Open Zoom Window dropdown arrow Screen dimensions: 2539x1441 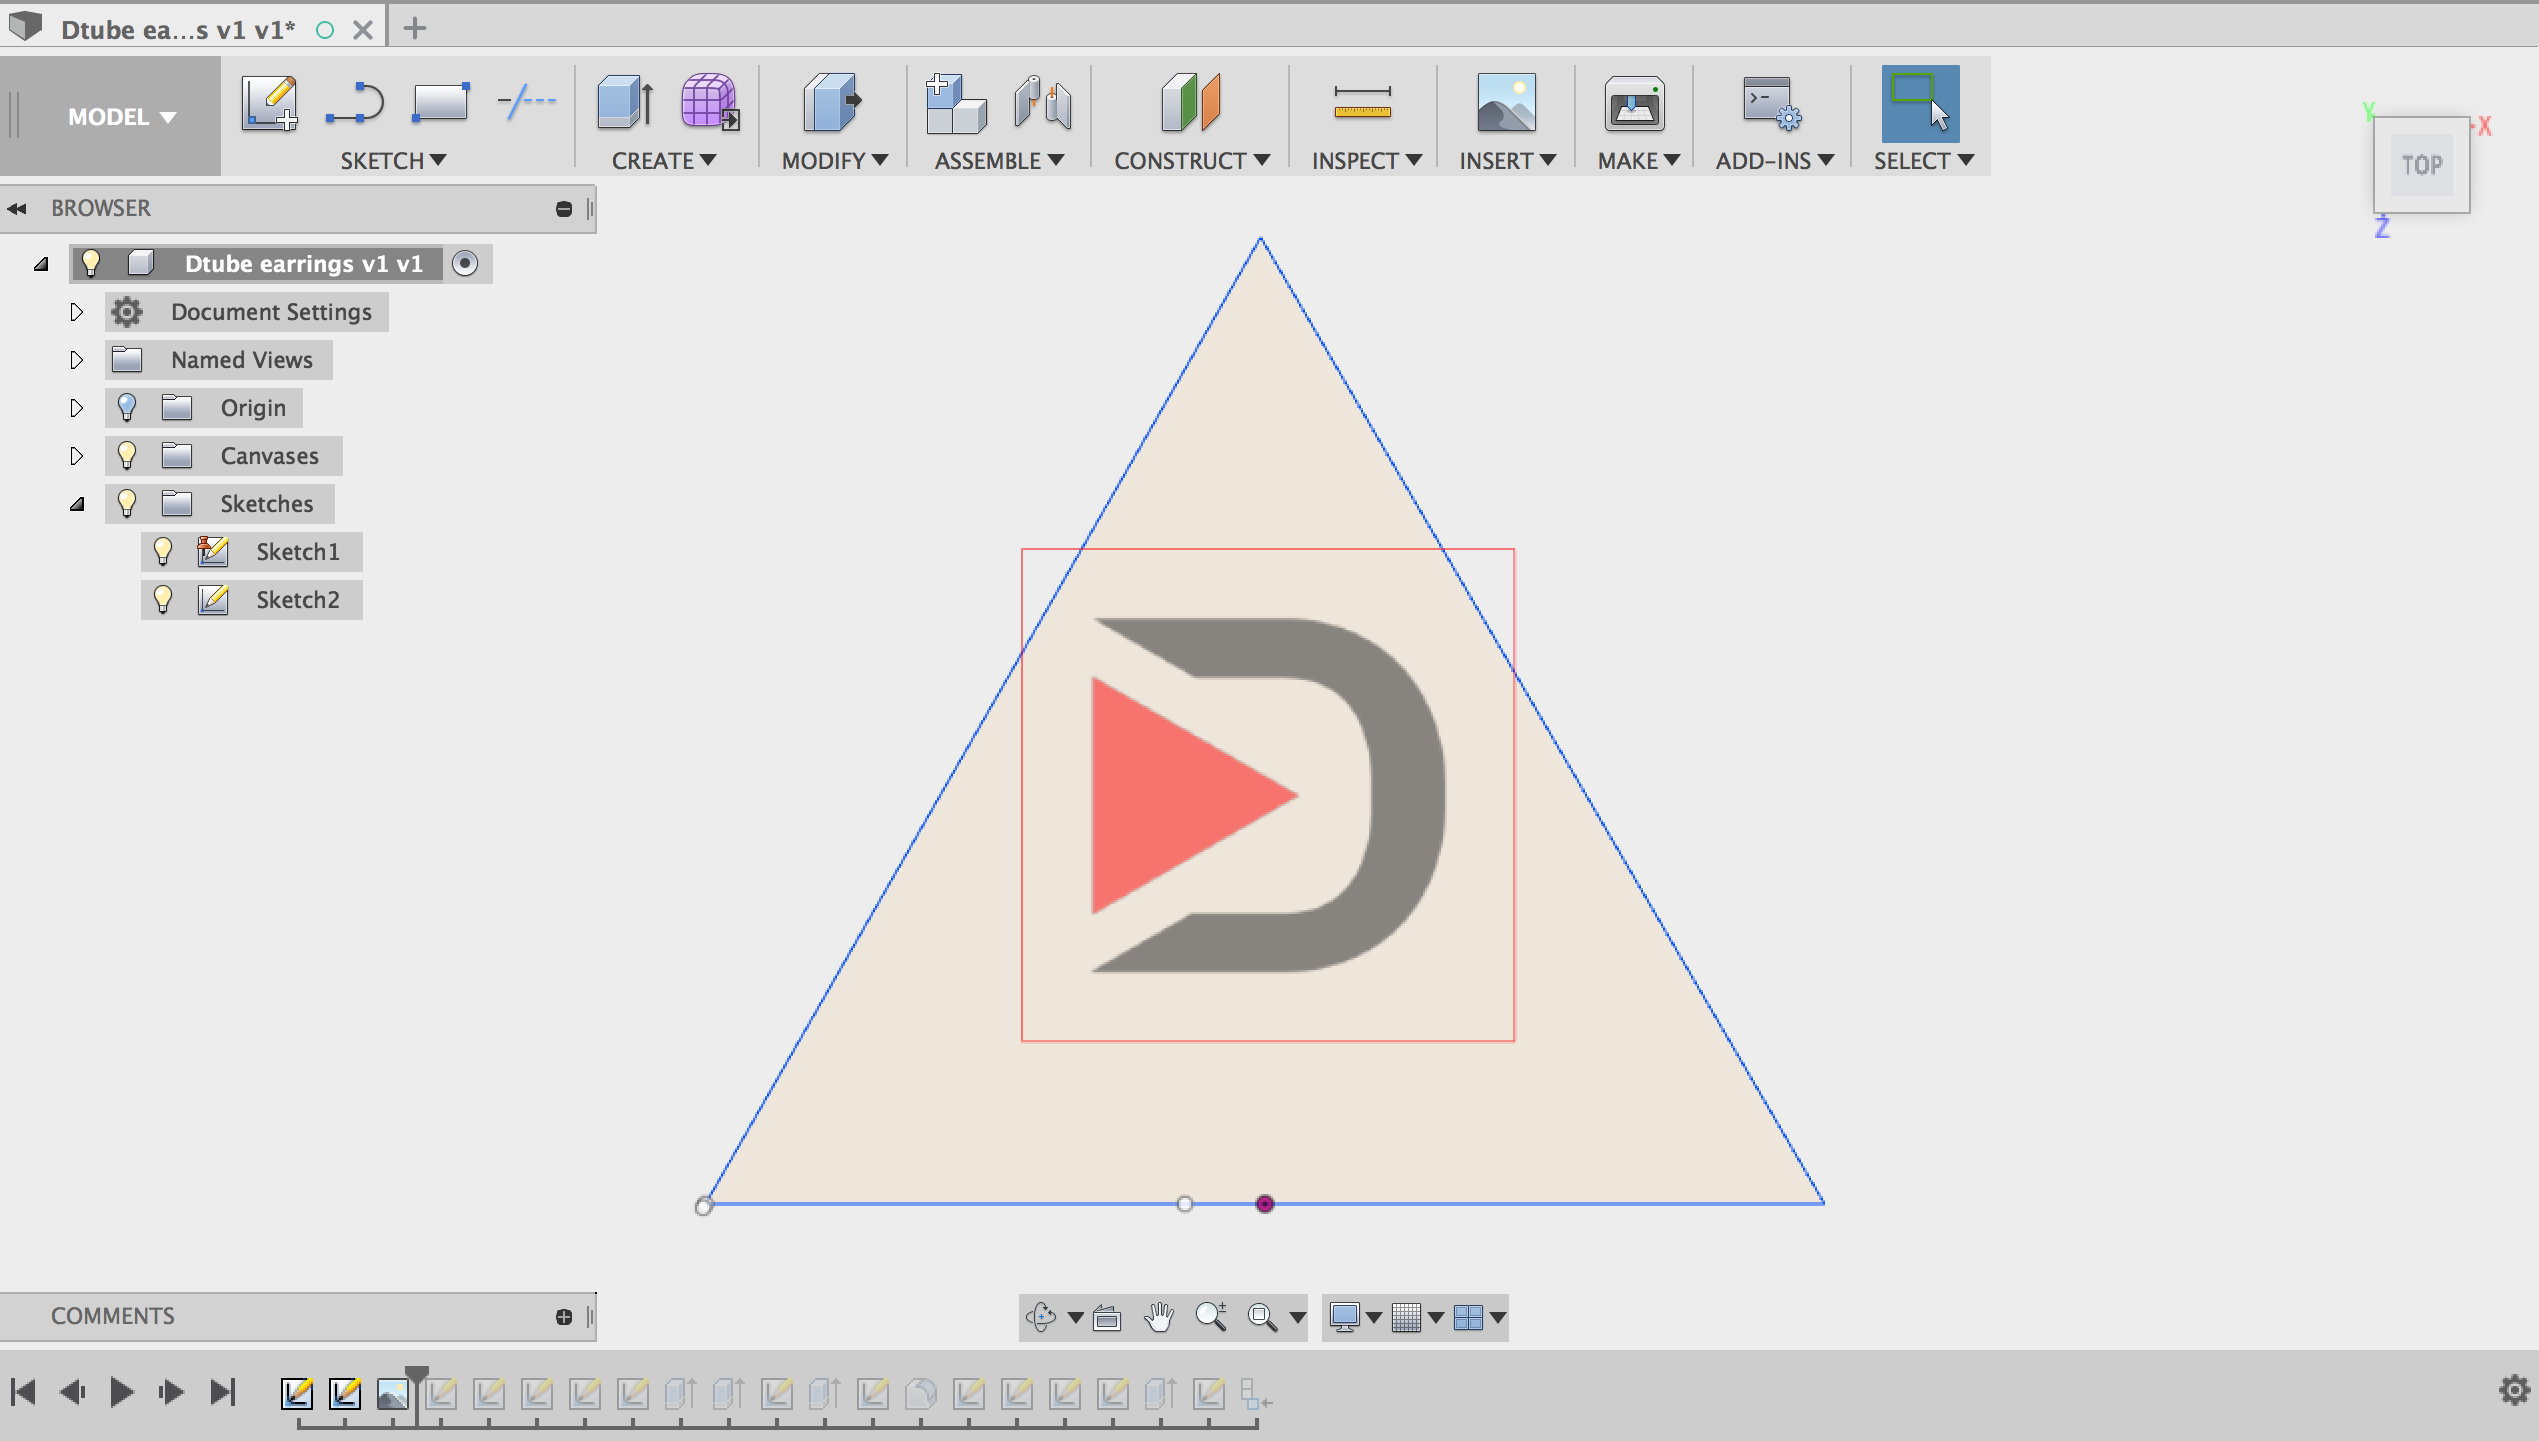(1297, 1318)
